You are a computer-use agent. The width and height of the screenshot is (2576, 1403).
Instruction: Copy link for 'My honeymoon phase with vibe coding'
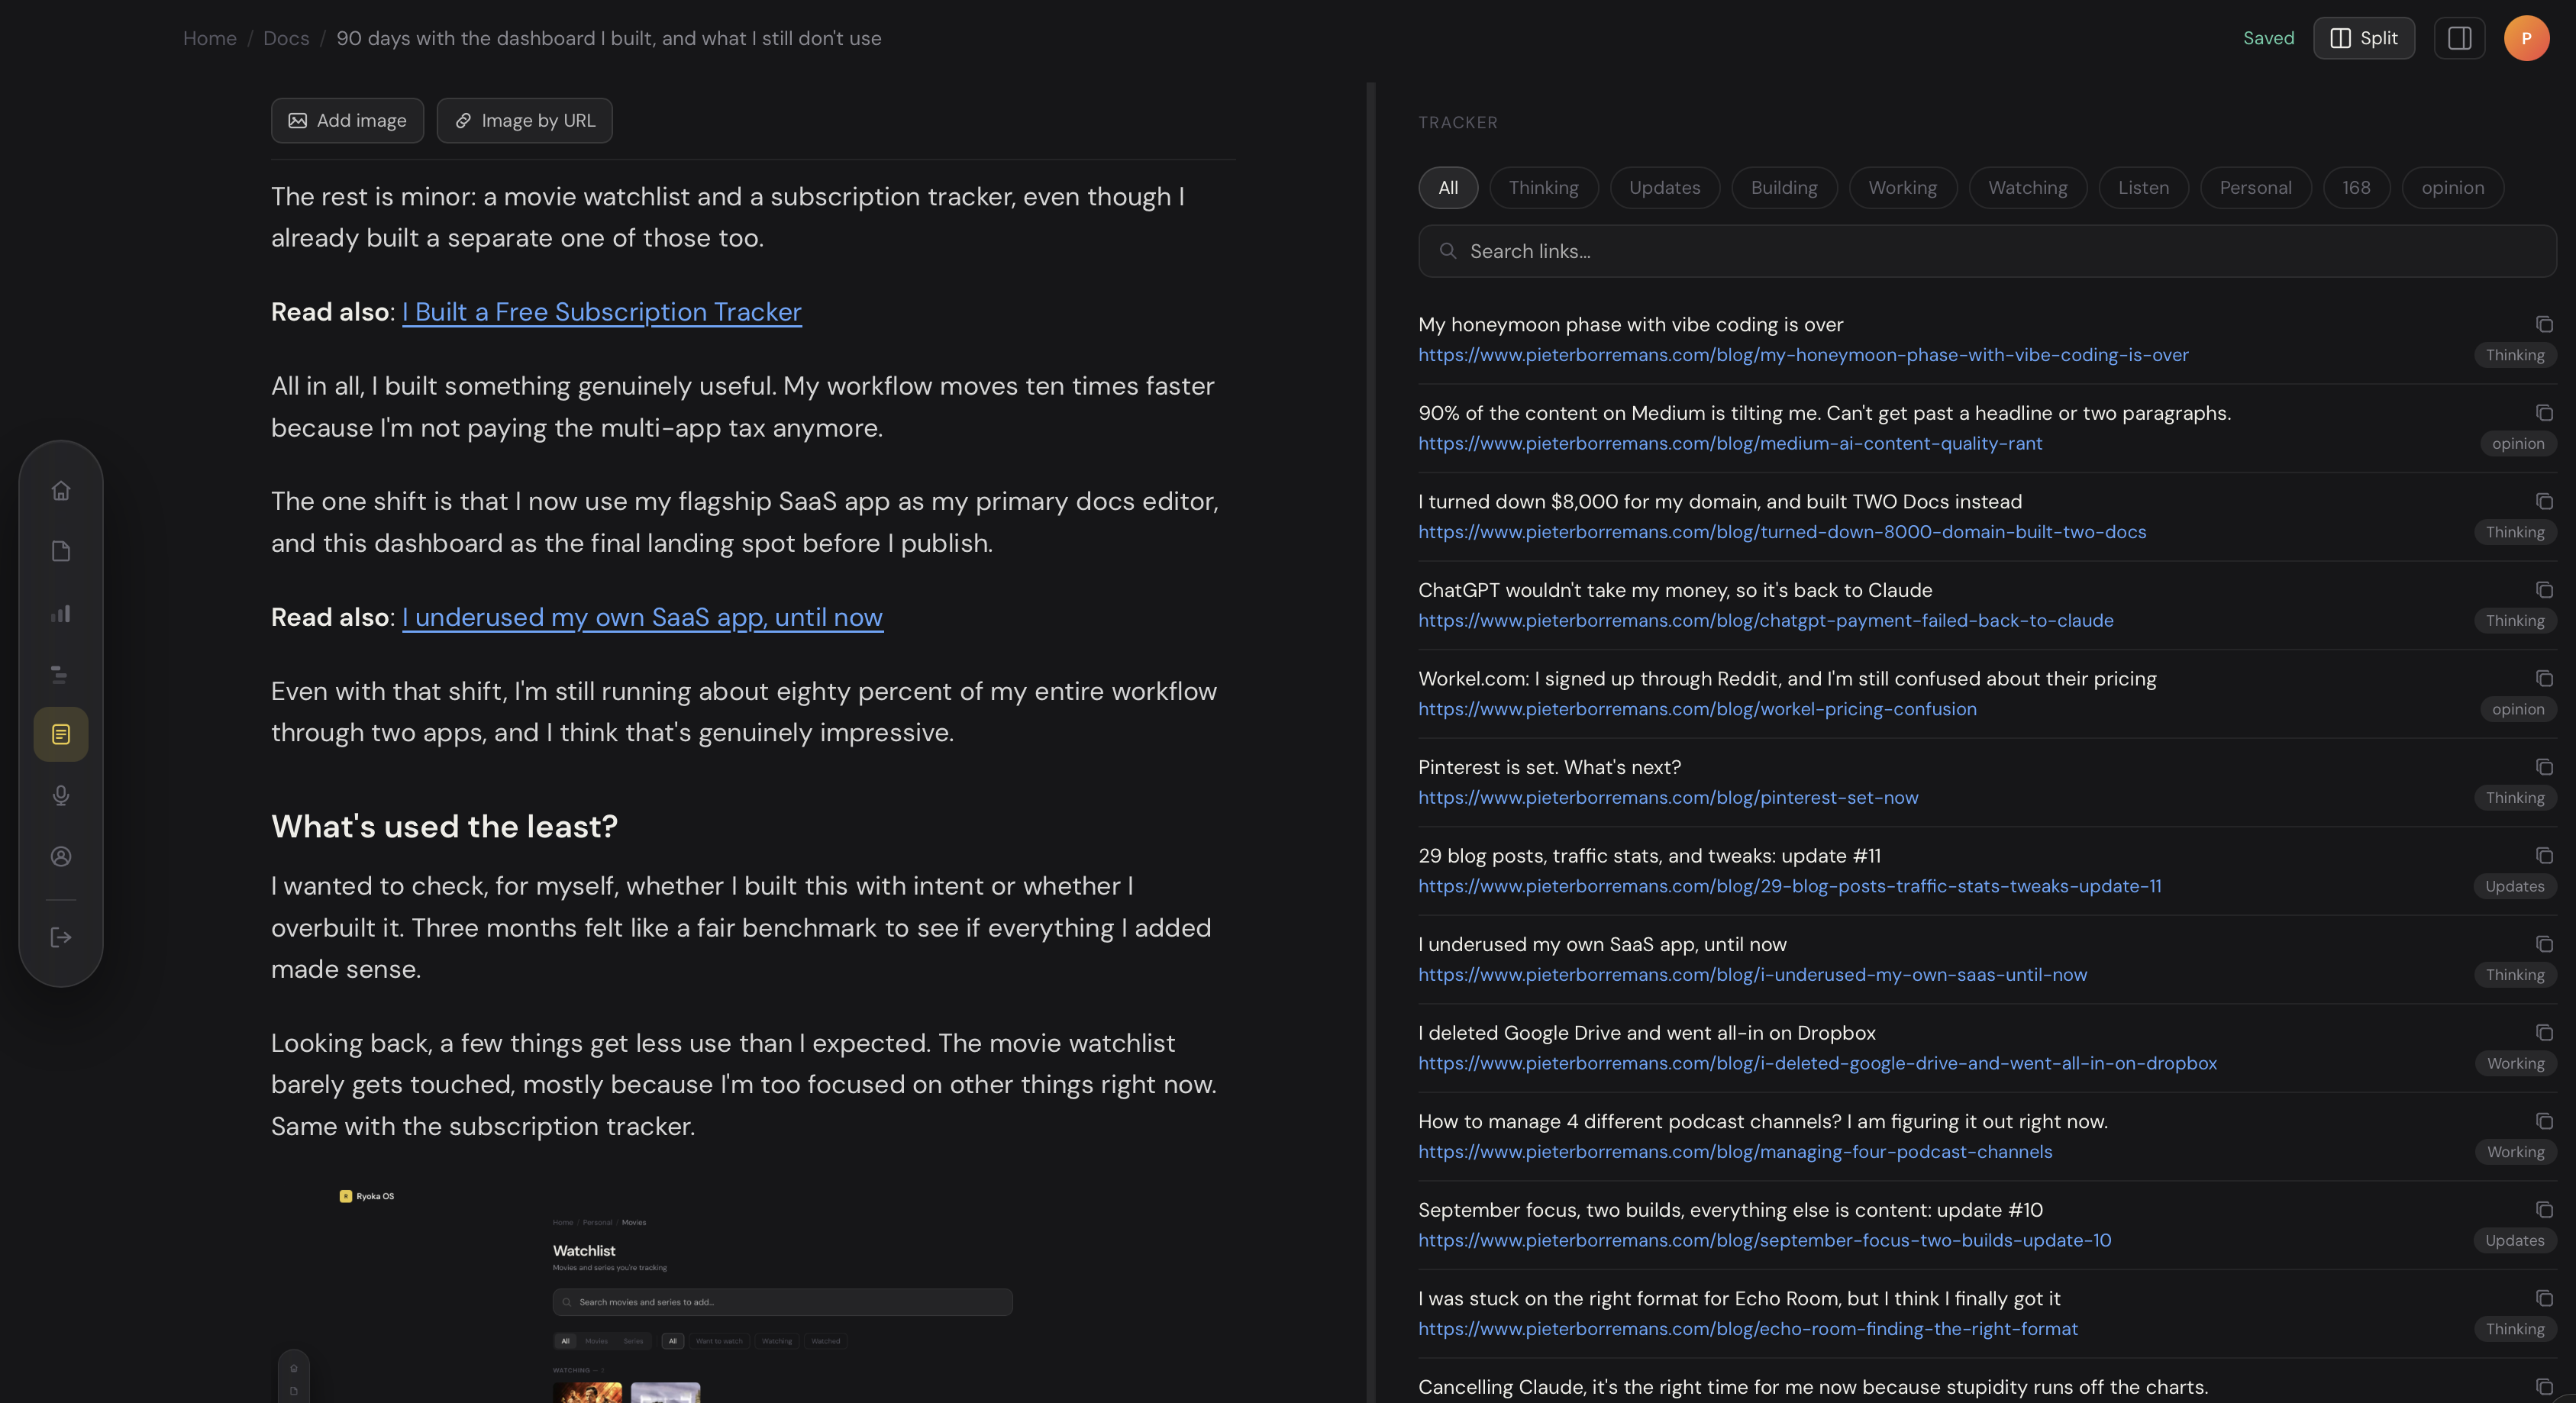tap(2544, 324)
